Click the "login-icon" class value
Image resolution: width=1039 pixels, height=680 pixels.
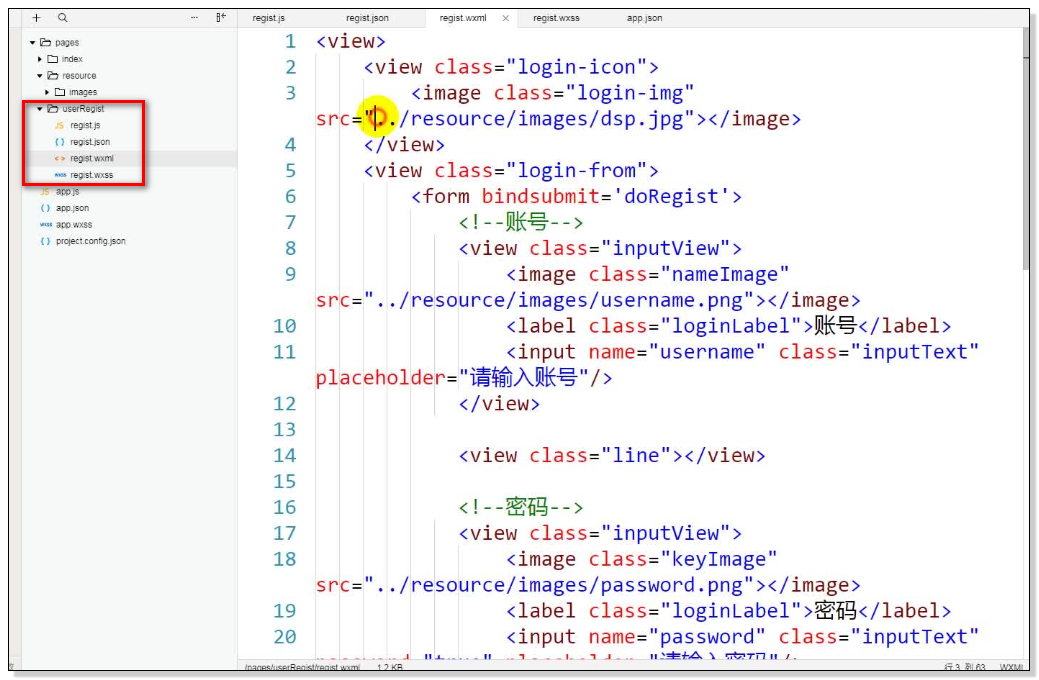(x=576, y=68)
